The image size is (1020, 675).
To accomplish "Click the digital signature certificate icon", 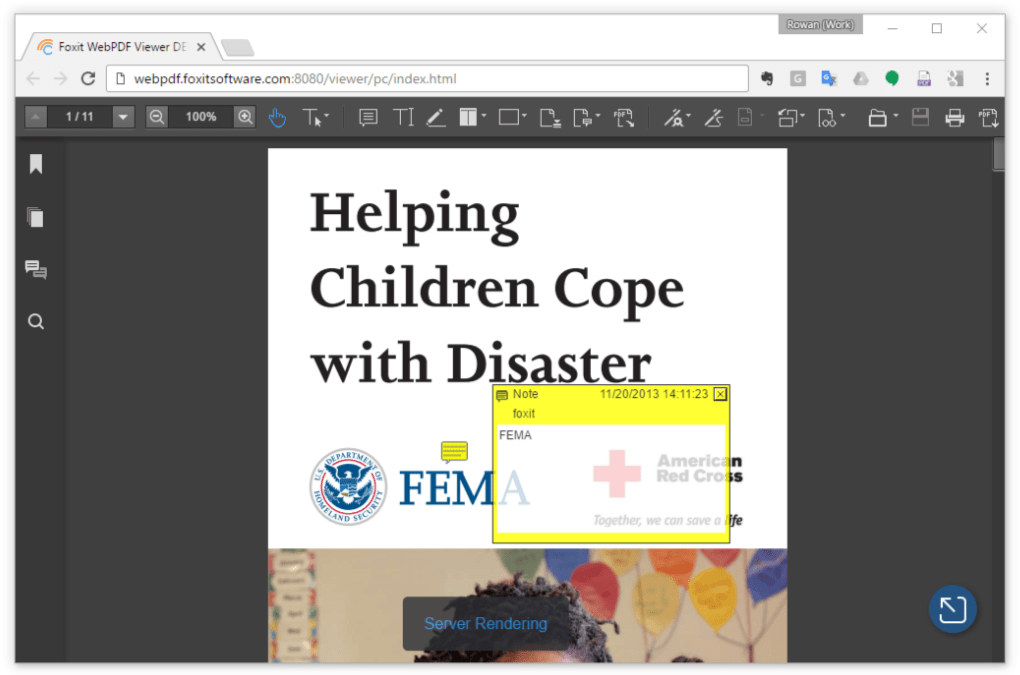I will pyautogui.click(x=673, y=118).
